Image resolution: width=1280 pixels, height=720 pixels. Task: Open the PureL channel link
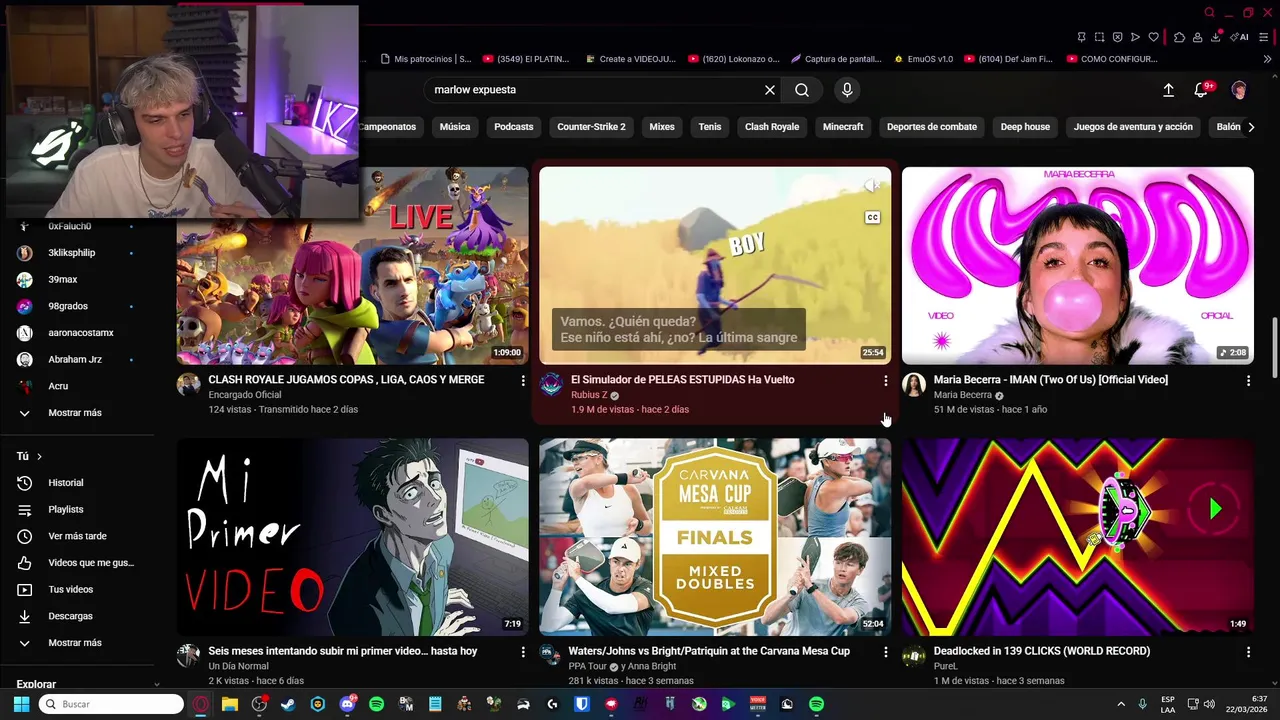pos(946,666)
